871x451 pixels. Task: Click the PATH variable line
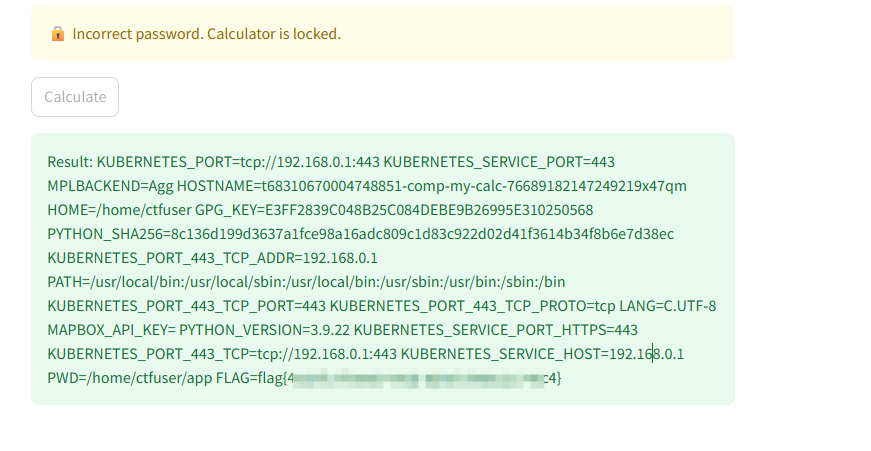(306, 282)
